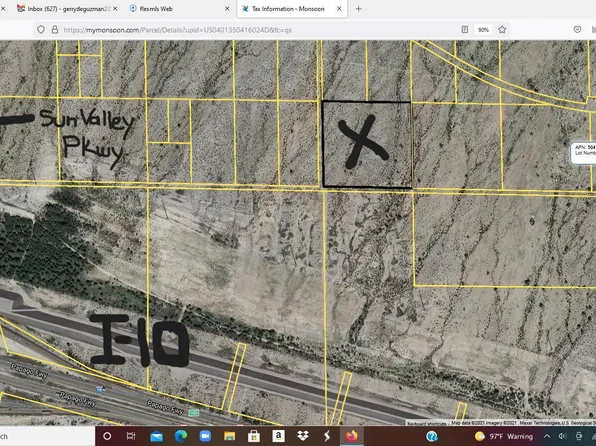
Task: Click the Keyboard shortcuts map link
Action: (x=426, y=423)
